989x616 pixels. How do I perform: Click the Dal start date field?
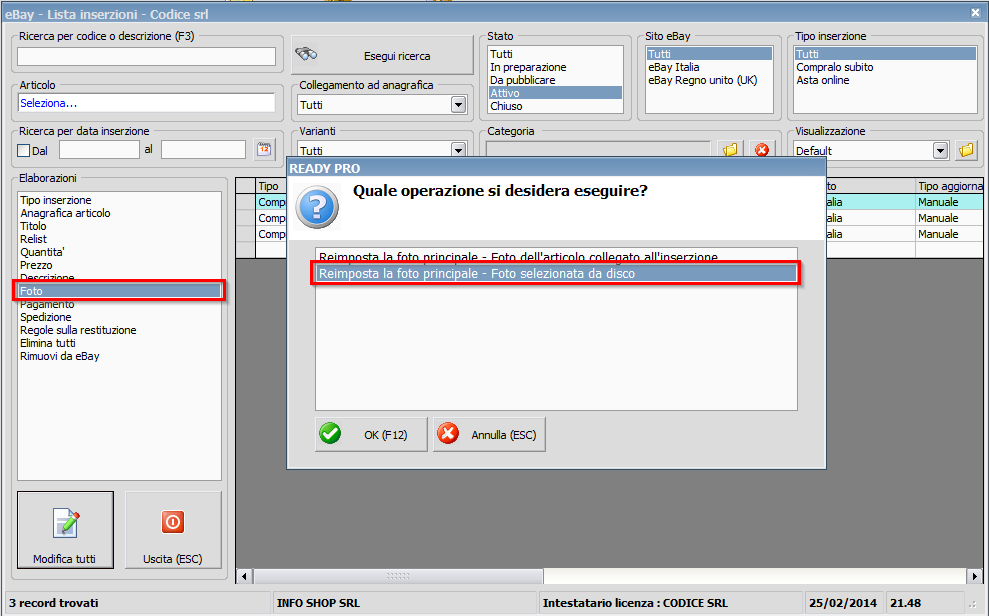[x=99, y=149]
